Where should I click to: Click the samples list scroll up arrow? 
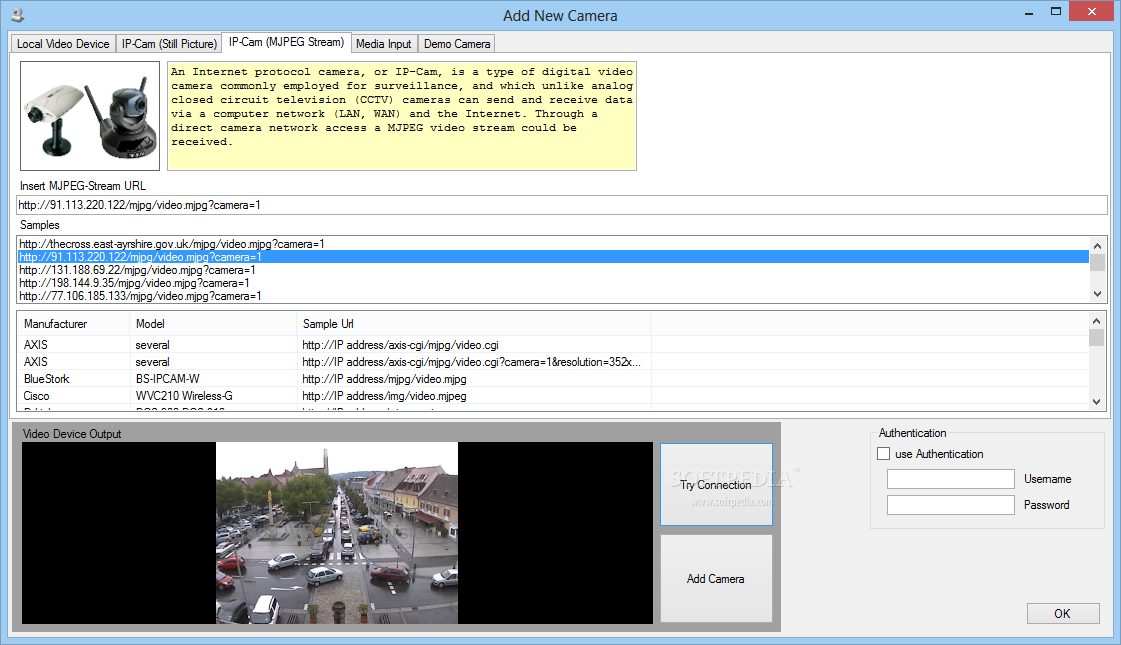click(1097, 245)
